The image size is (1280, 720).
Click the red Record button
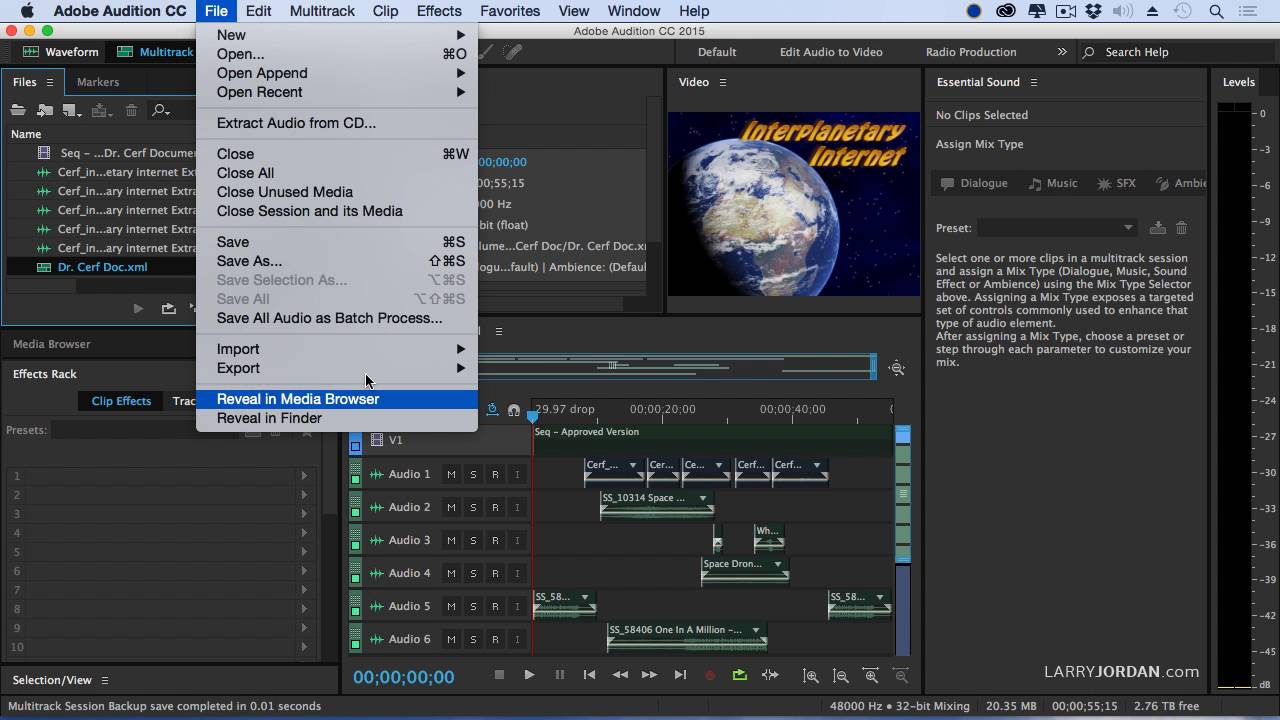point(710,675)
